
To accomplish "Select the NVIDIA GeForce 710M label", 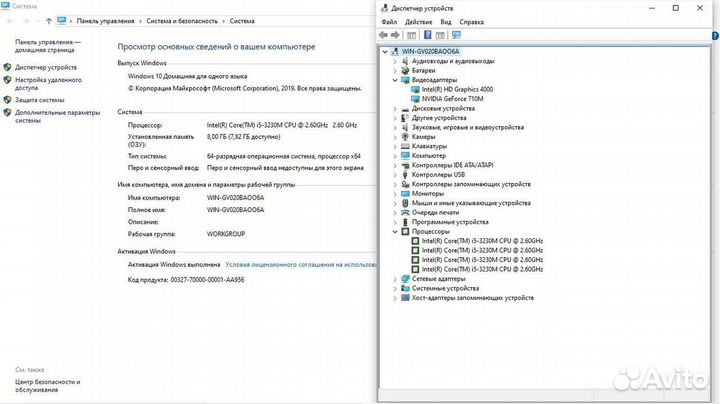I will 452,99.
